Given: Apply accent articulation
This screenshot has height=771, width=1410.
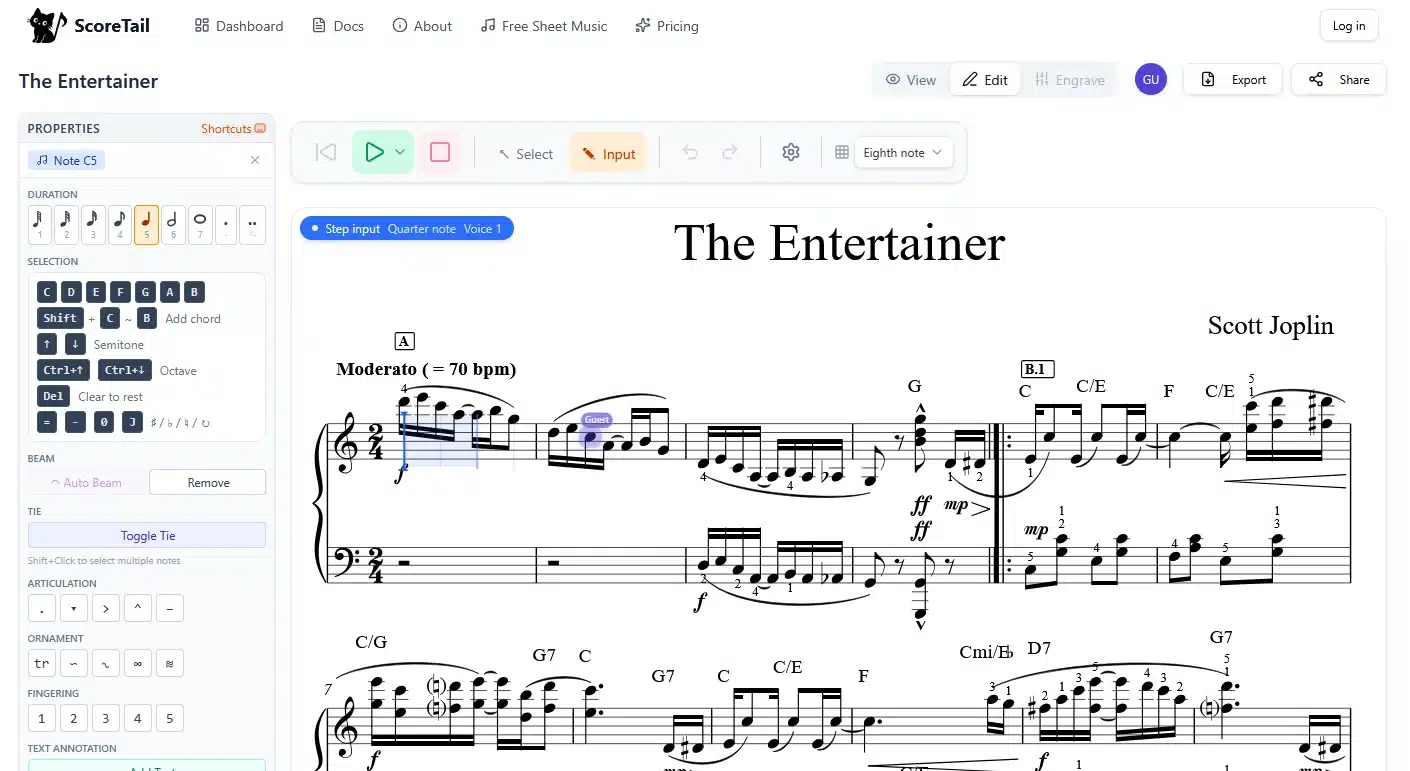Looking at the screenshot, I should (105, 608).
